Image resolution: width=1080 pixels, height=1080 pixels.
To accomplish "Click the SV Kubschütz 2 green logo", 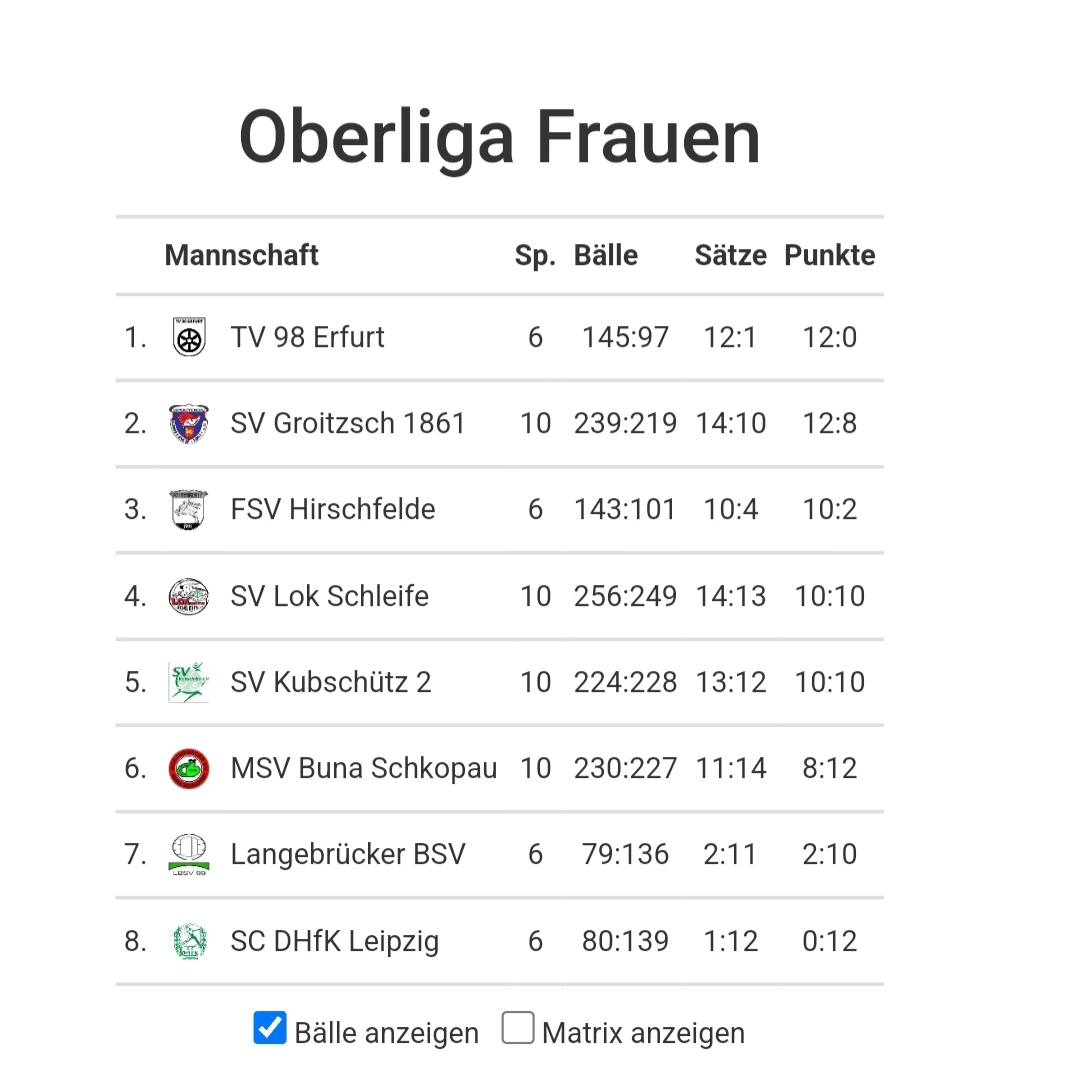I will (189, 682).
